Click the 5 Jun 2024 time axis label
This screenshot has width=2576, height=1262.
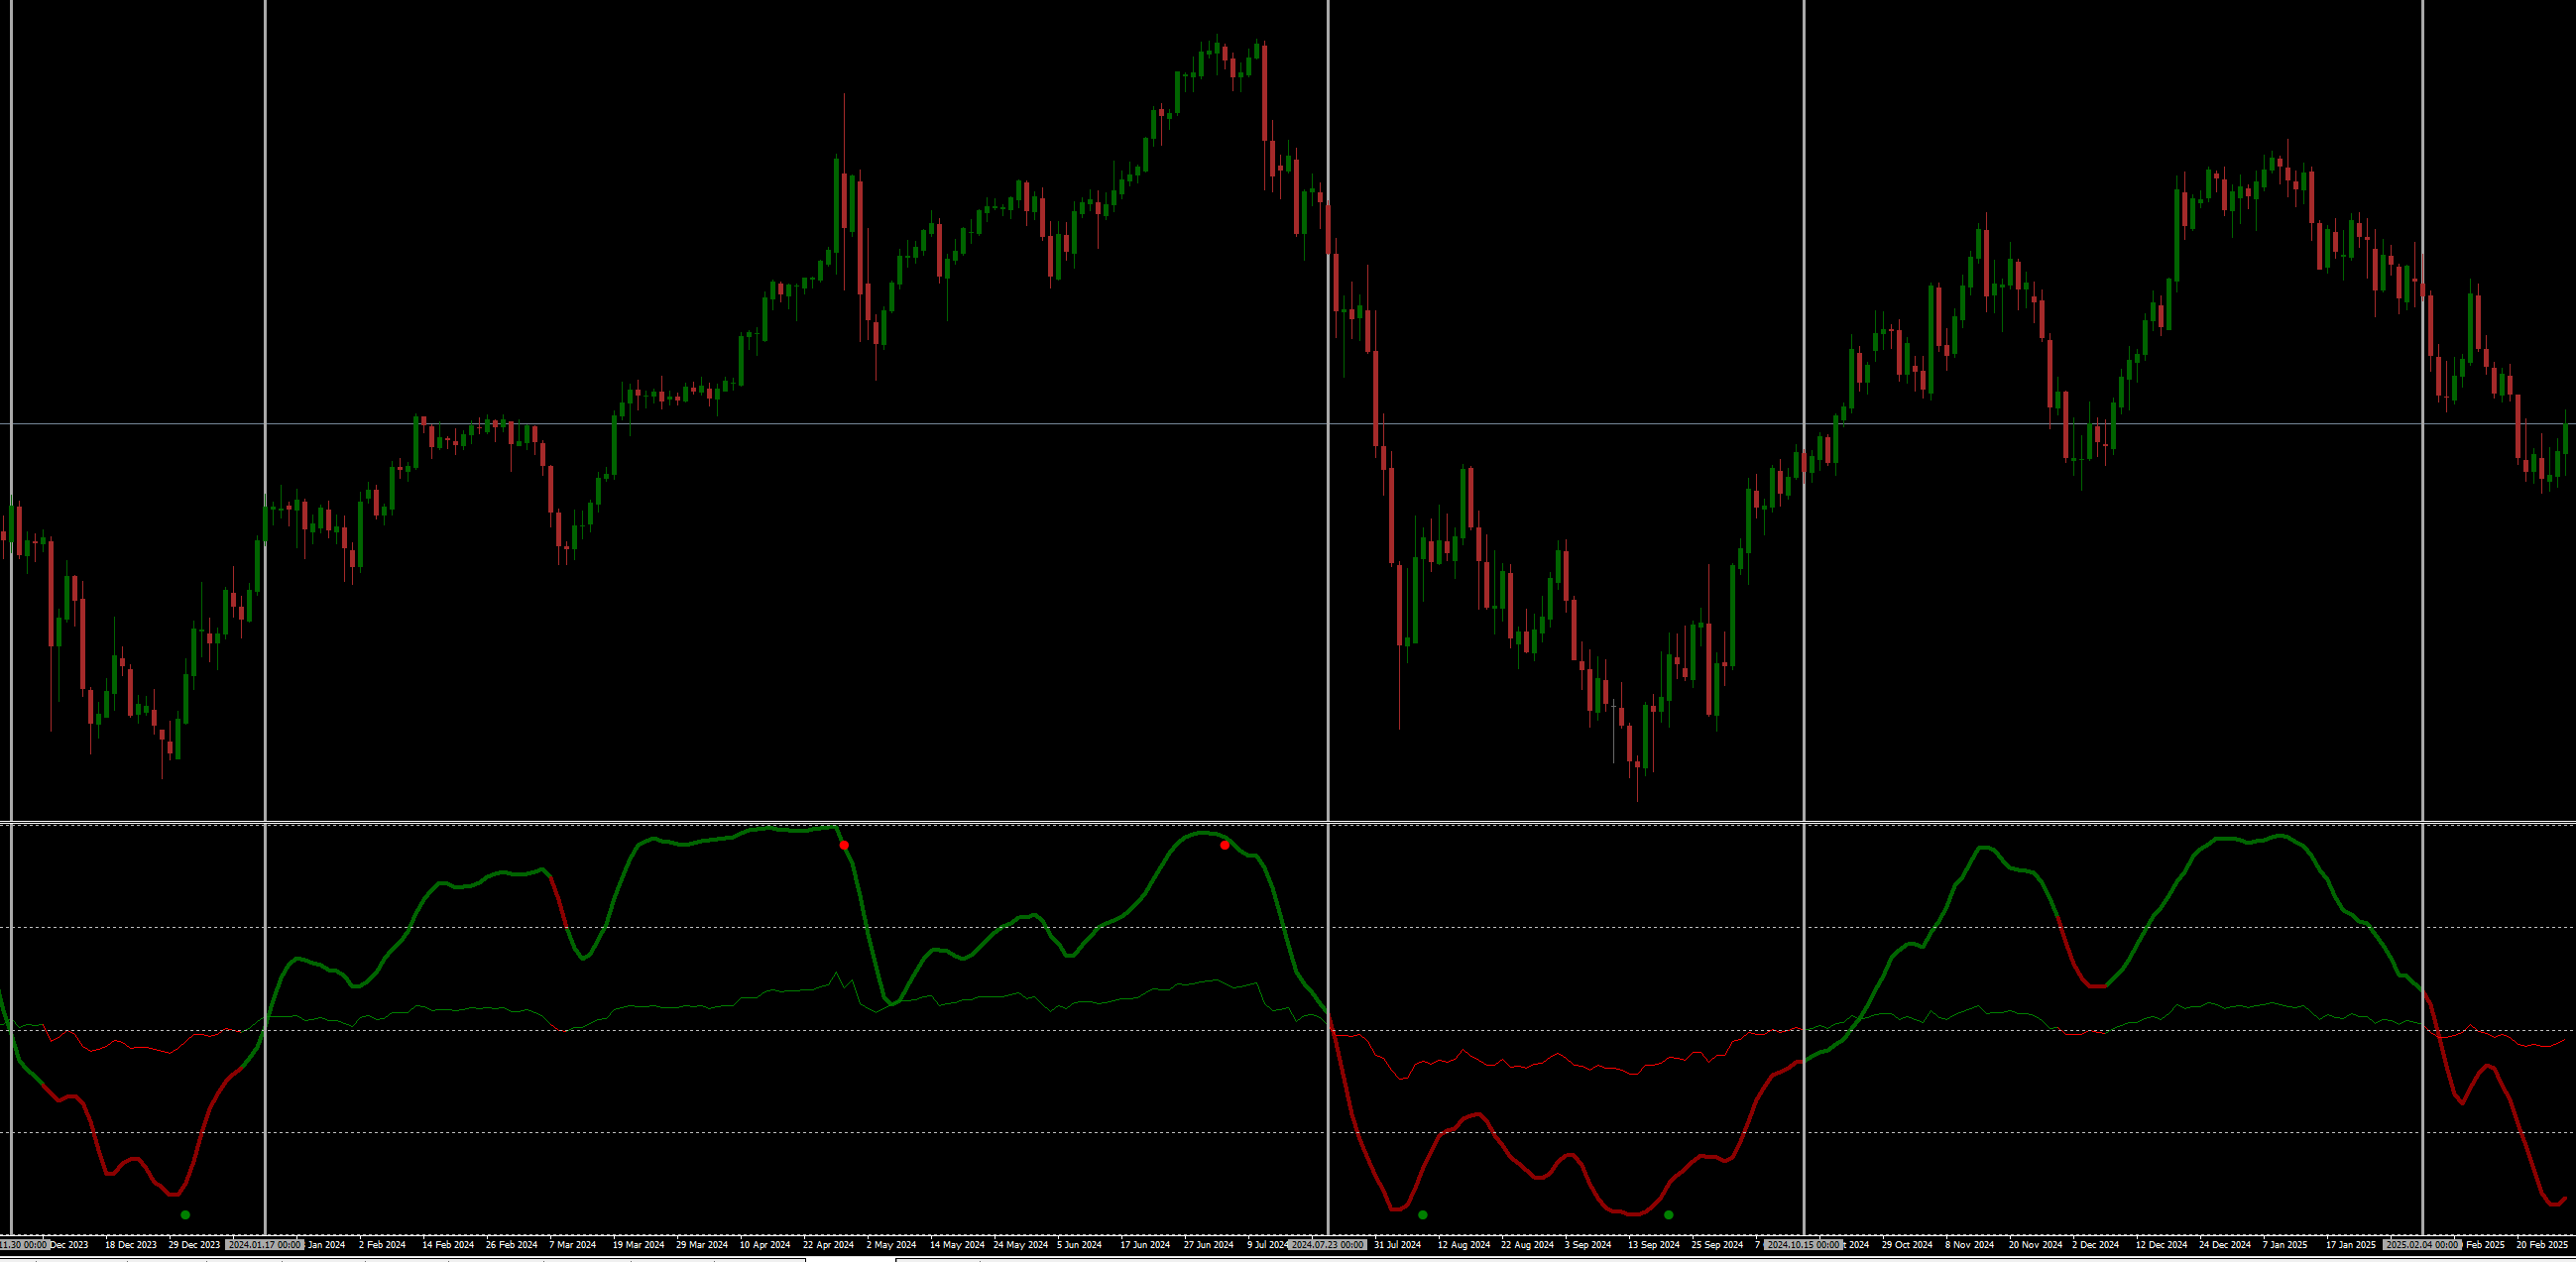1079,1245
